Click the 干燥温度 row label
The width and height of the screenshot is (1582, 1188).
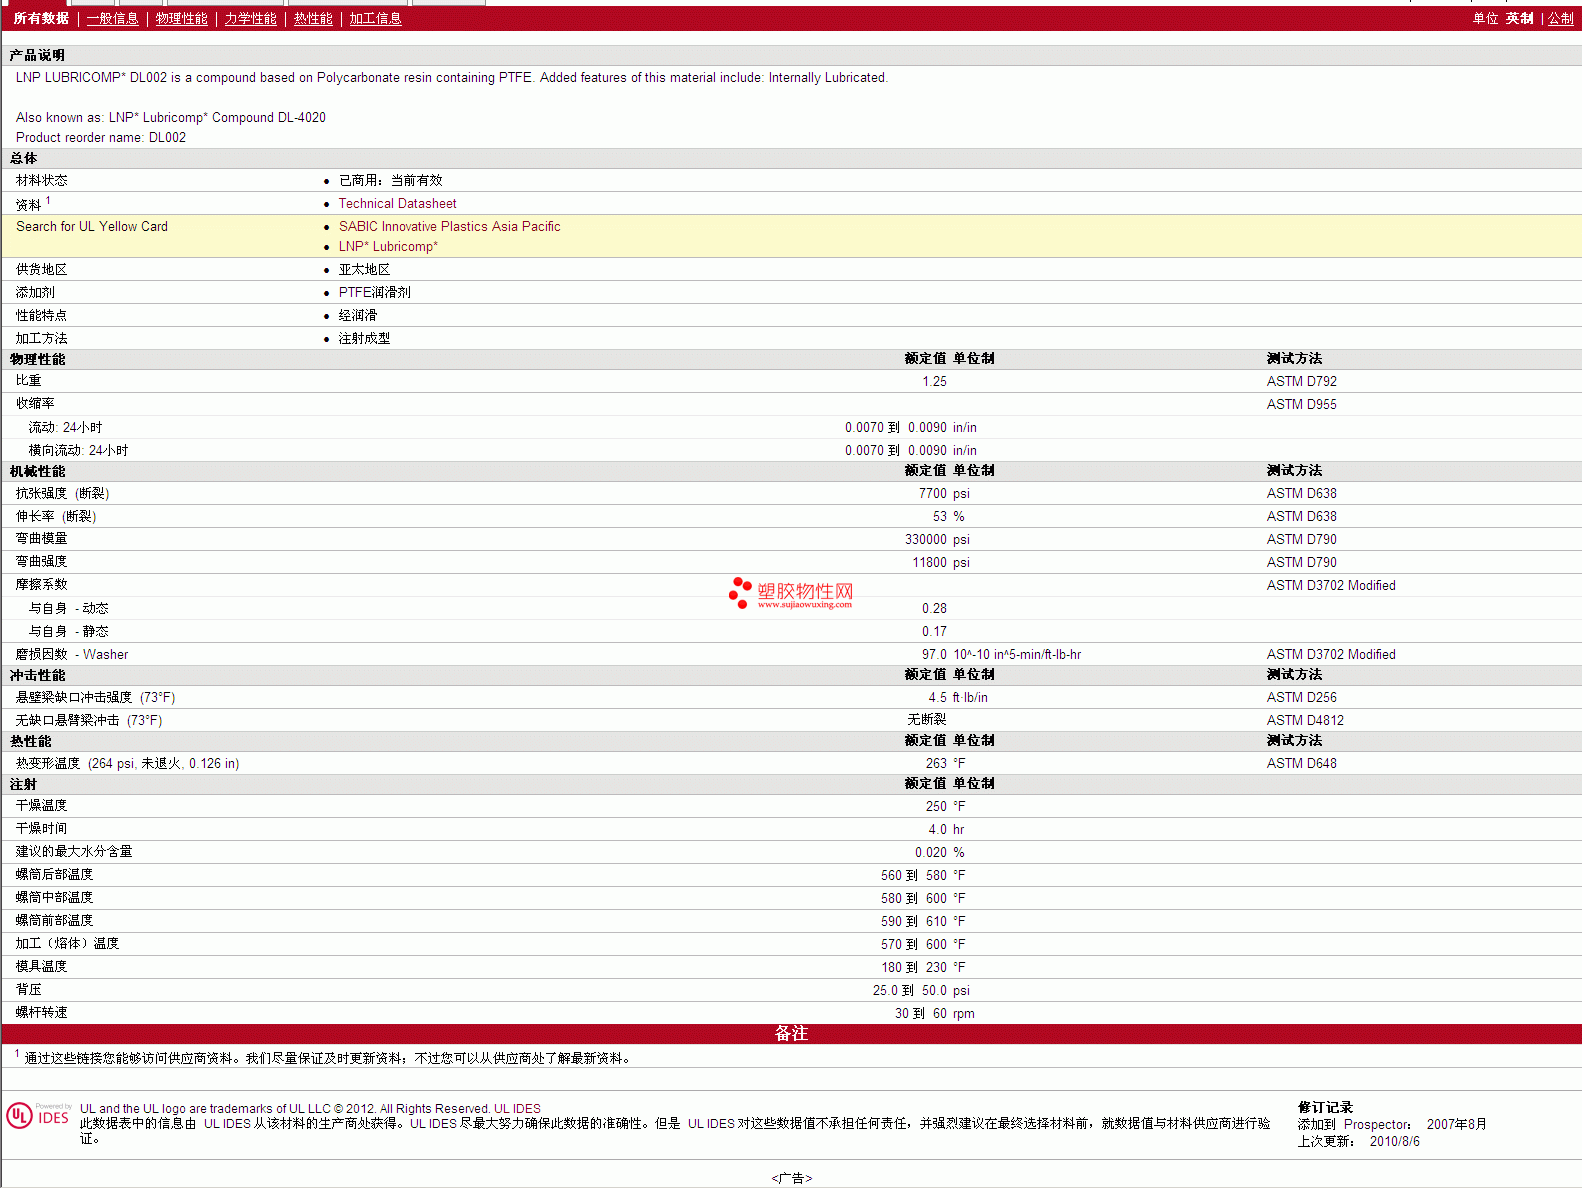pos(41,805)
